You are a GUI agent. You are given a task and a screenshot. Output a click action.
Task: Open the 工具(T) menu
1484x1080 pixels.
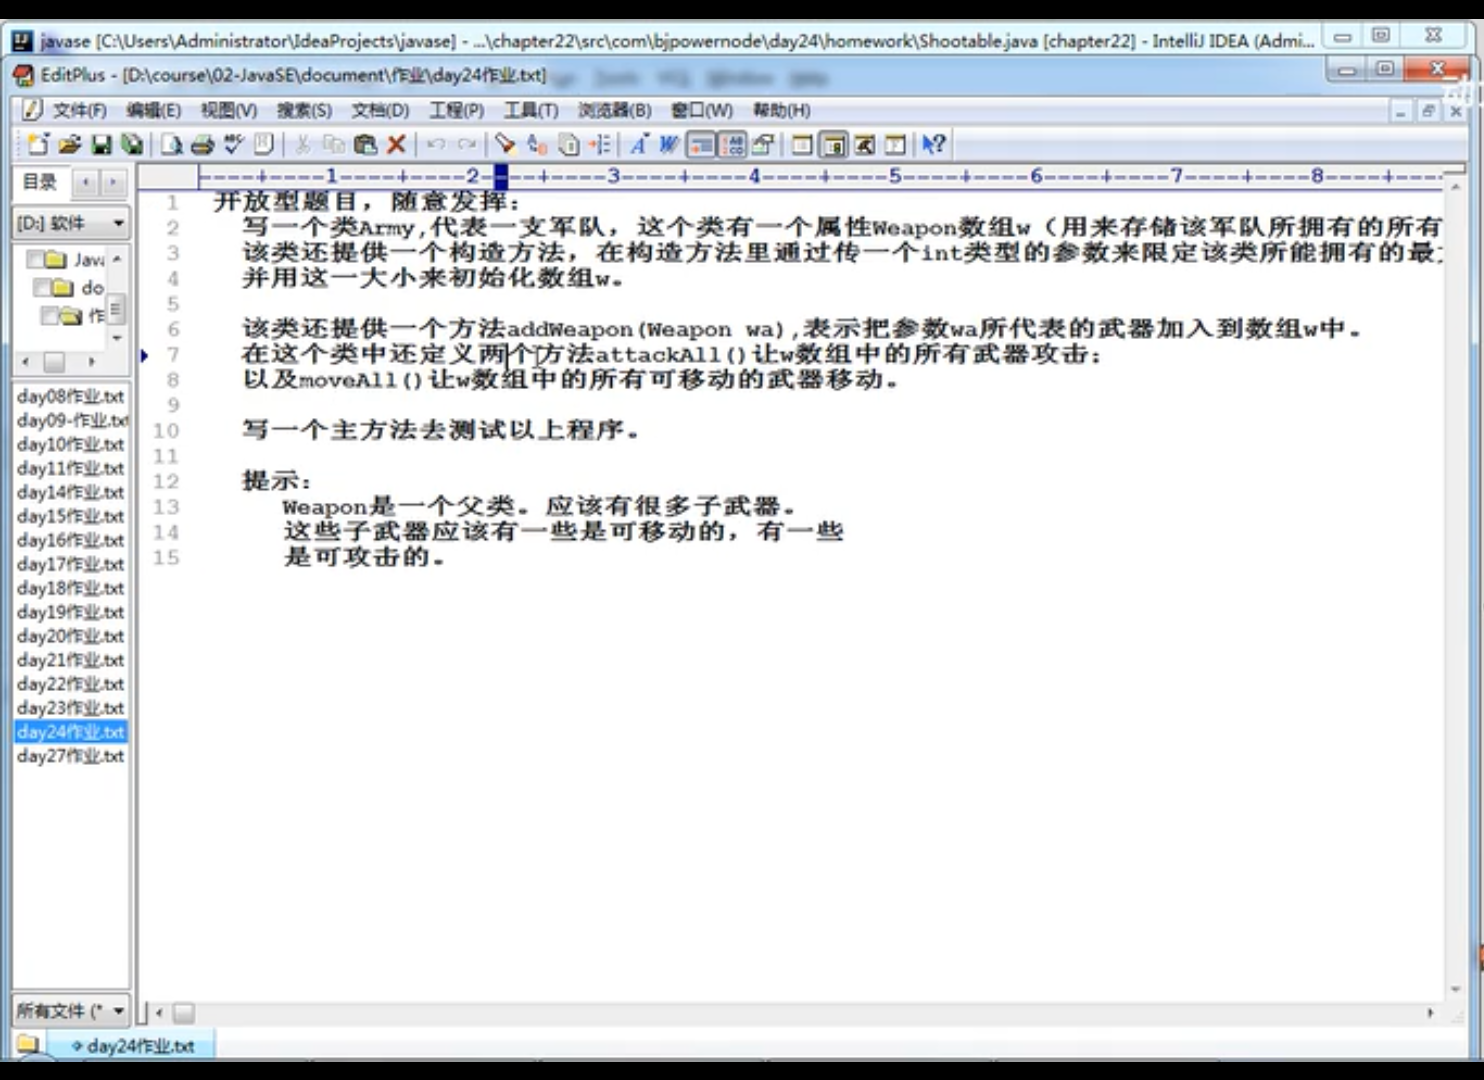(530, 110)
